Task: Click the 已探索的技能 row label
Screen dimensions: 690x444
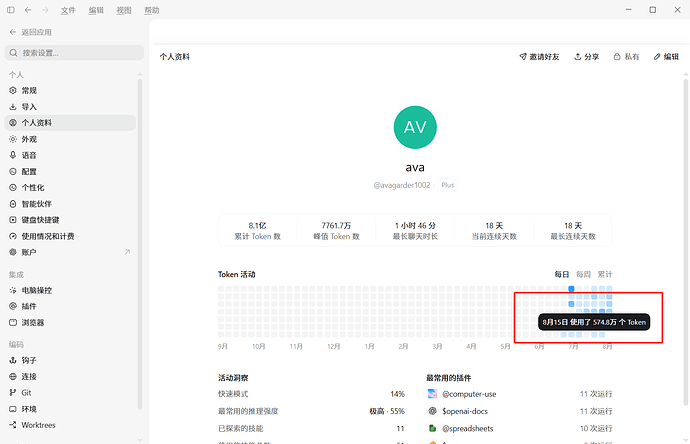Action: tap(241, 428)
